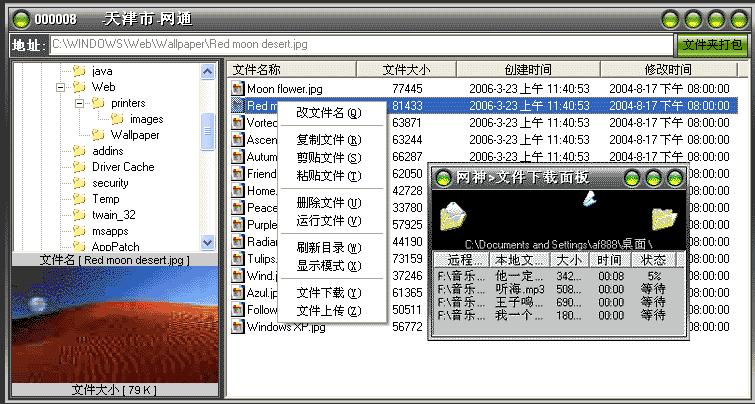Viewport: 755px width, 404px height.
Task: Click the folder tree scroll down arrow
Action: coord(208,242)
